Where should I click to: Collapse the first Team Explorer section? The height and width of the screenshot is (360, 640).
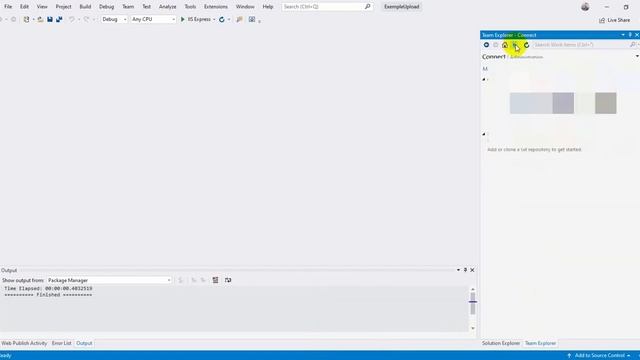[x=484, y=79]
